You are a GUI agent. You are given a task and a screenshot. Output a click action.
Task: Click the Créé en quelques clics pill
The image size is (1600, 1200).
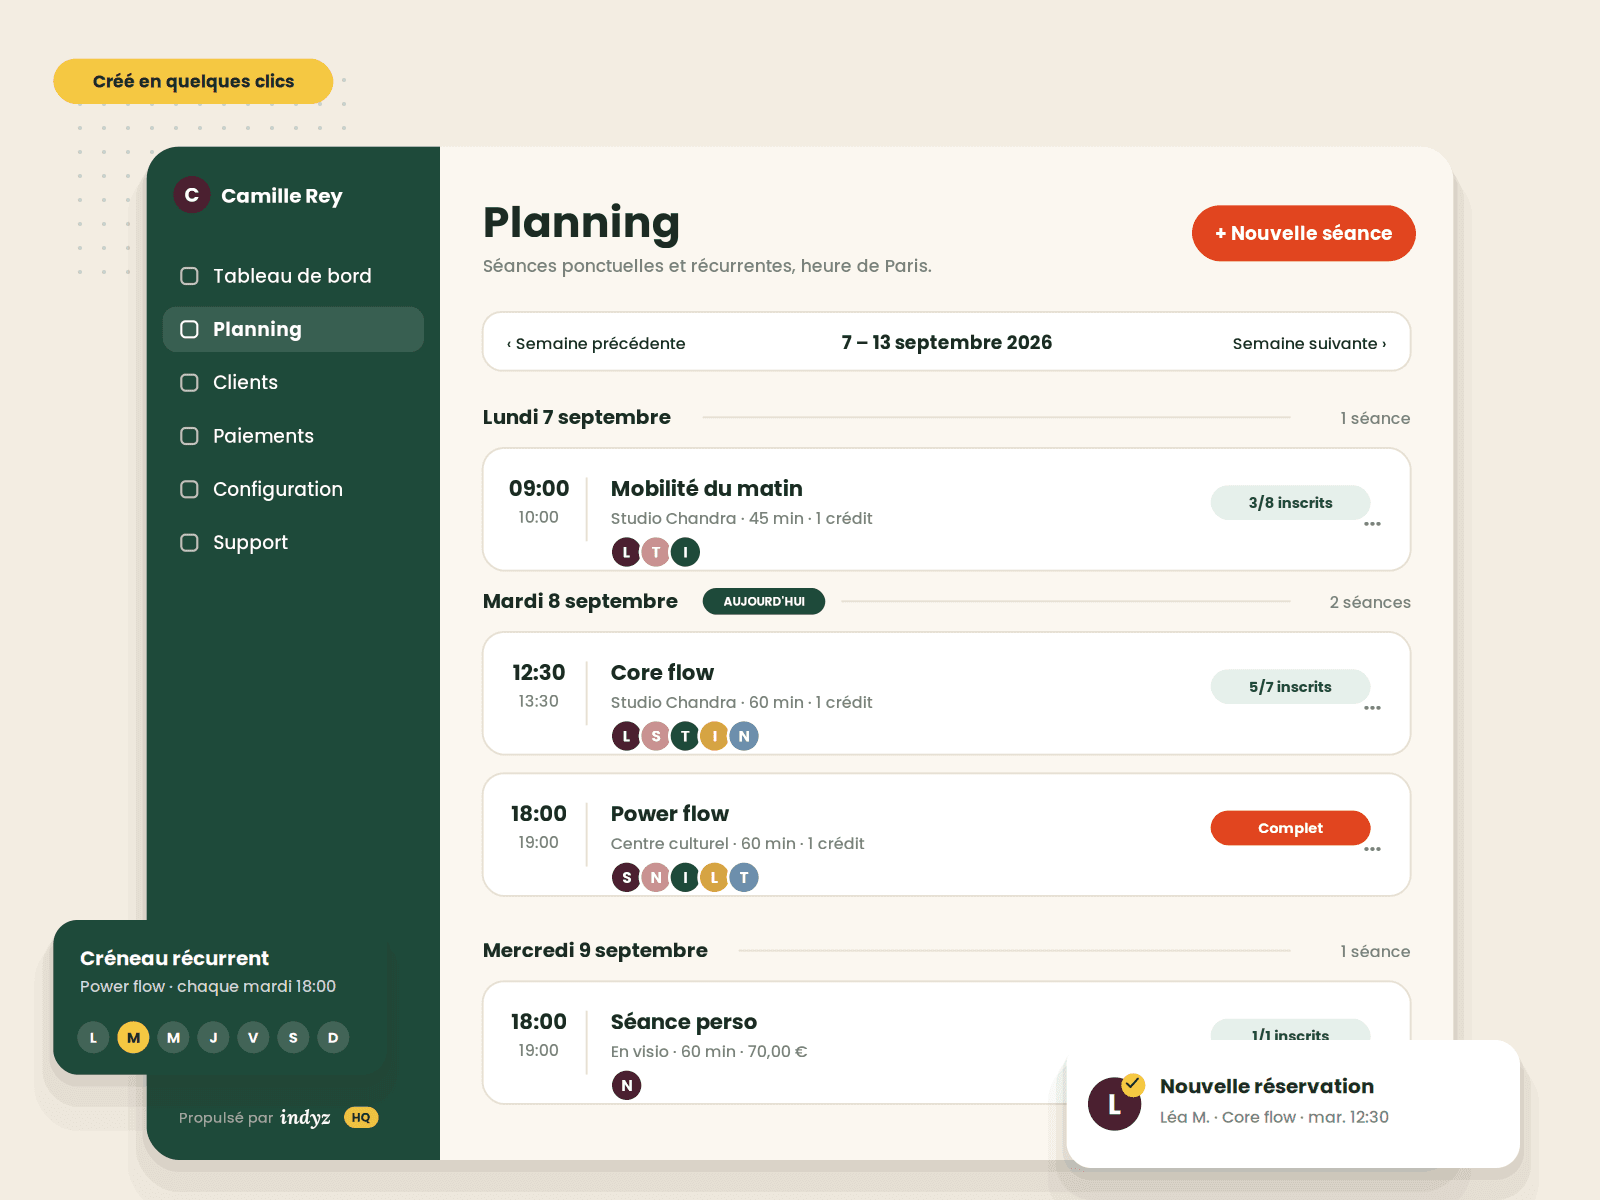click(x=193, y=81)
